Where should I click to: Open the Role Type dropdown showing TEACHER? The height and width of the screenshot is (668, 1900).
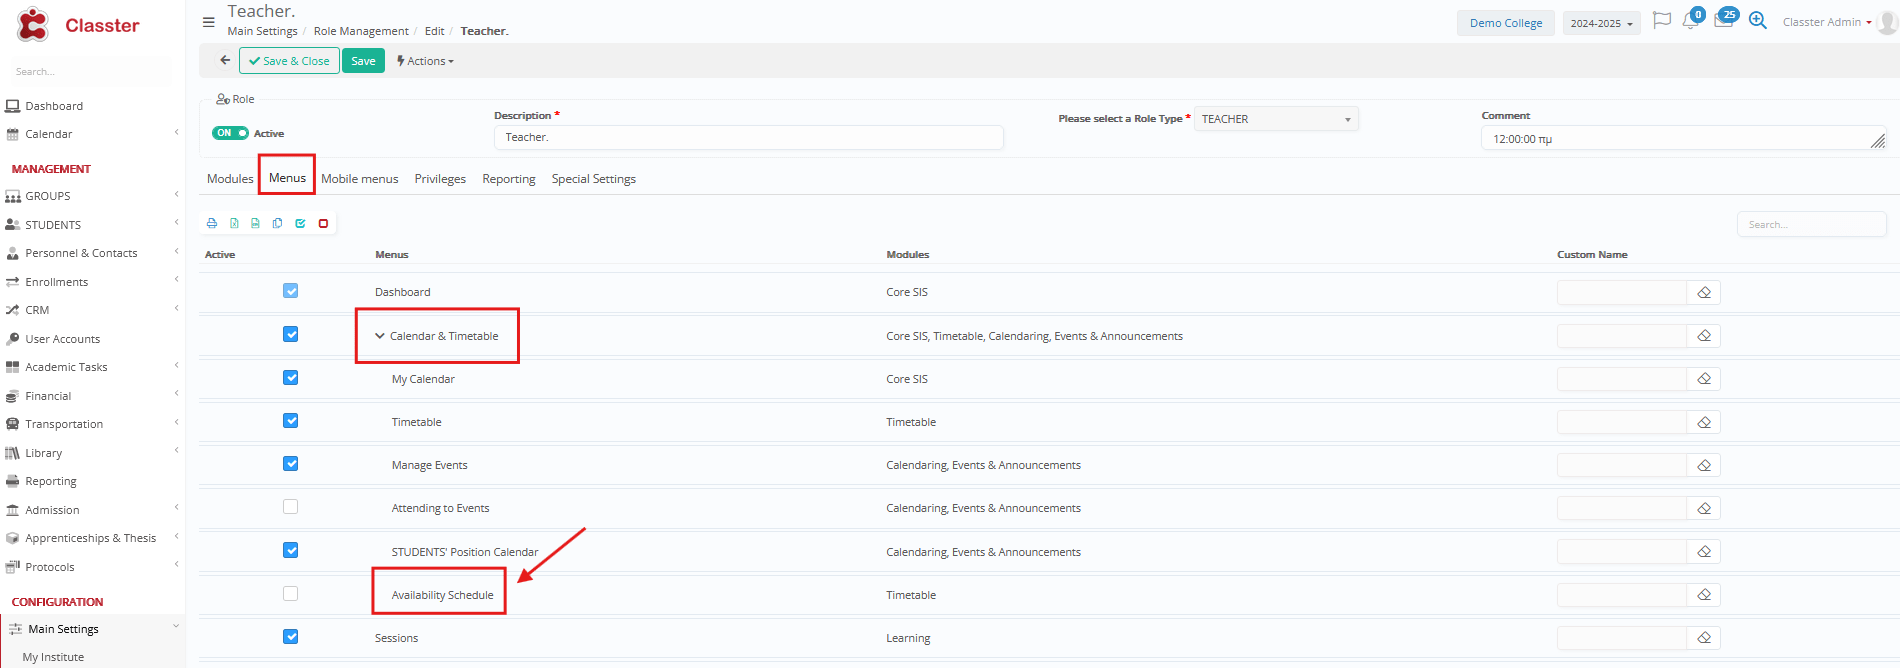tap(1276, 119)
